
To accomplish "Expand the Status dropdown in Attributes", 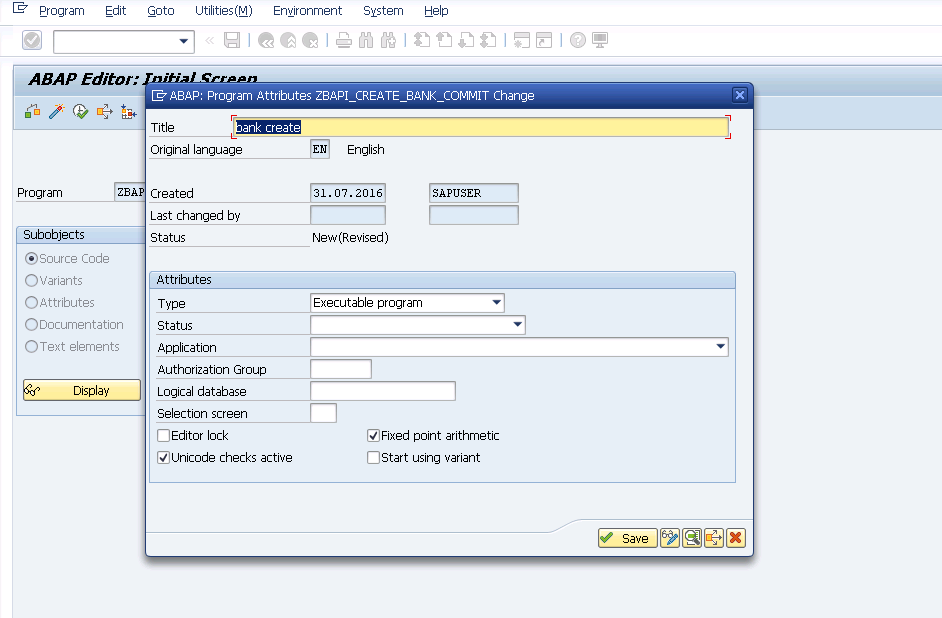I will point(518,324).
